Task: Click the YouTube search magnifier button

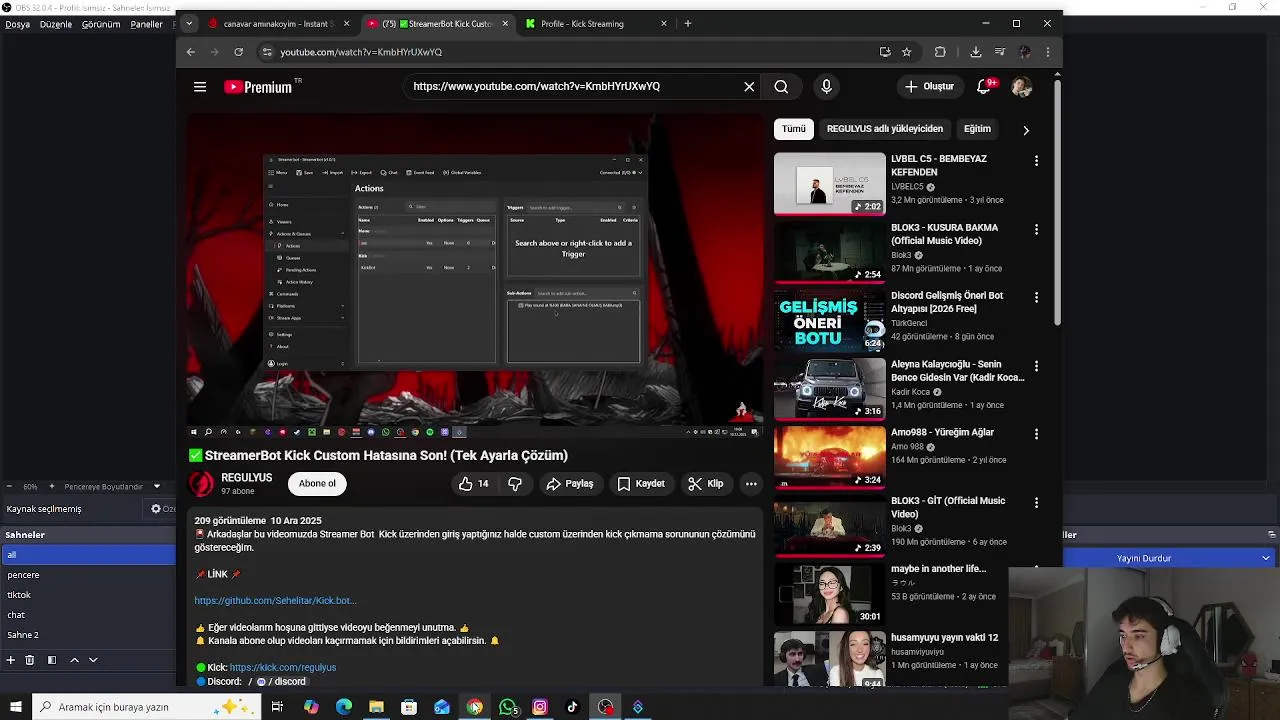Action: pyautogui.click(x=781, y=87)
